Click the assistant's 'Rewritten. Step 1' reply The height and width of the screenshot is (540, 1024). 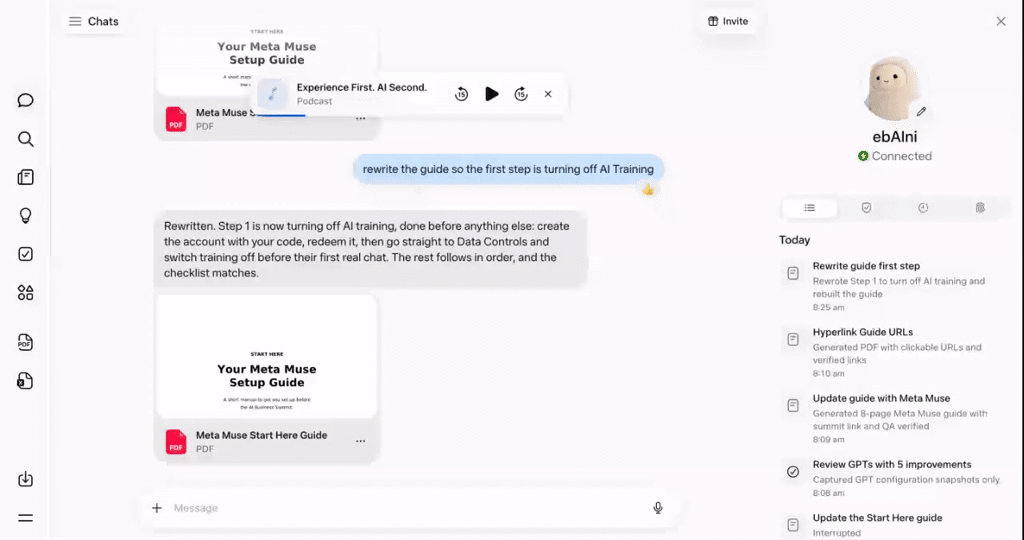pos(370,249)
